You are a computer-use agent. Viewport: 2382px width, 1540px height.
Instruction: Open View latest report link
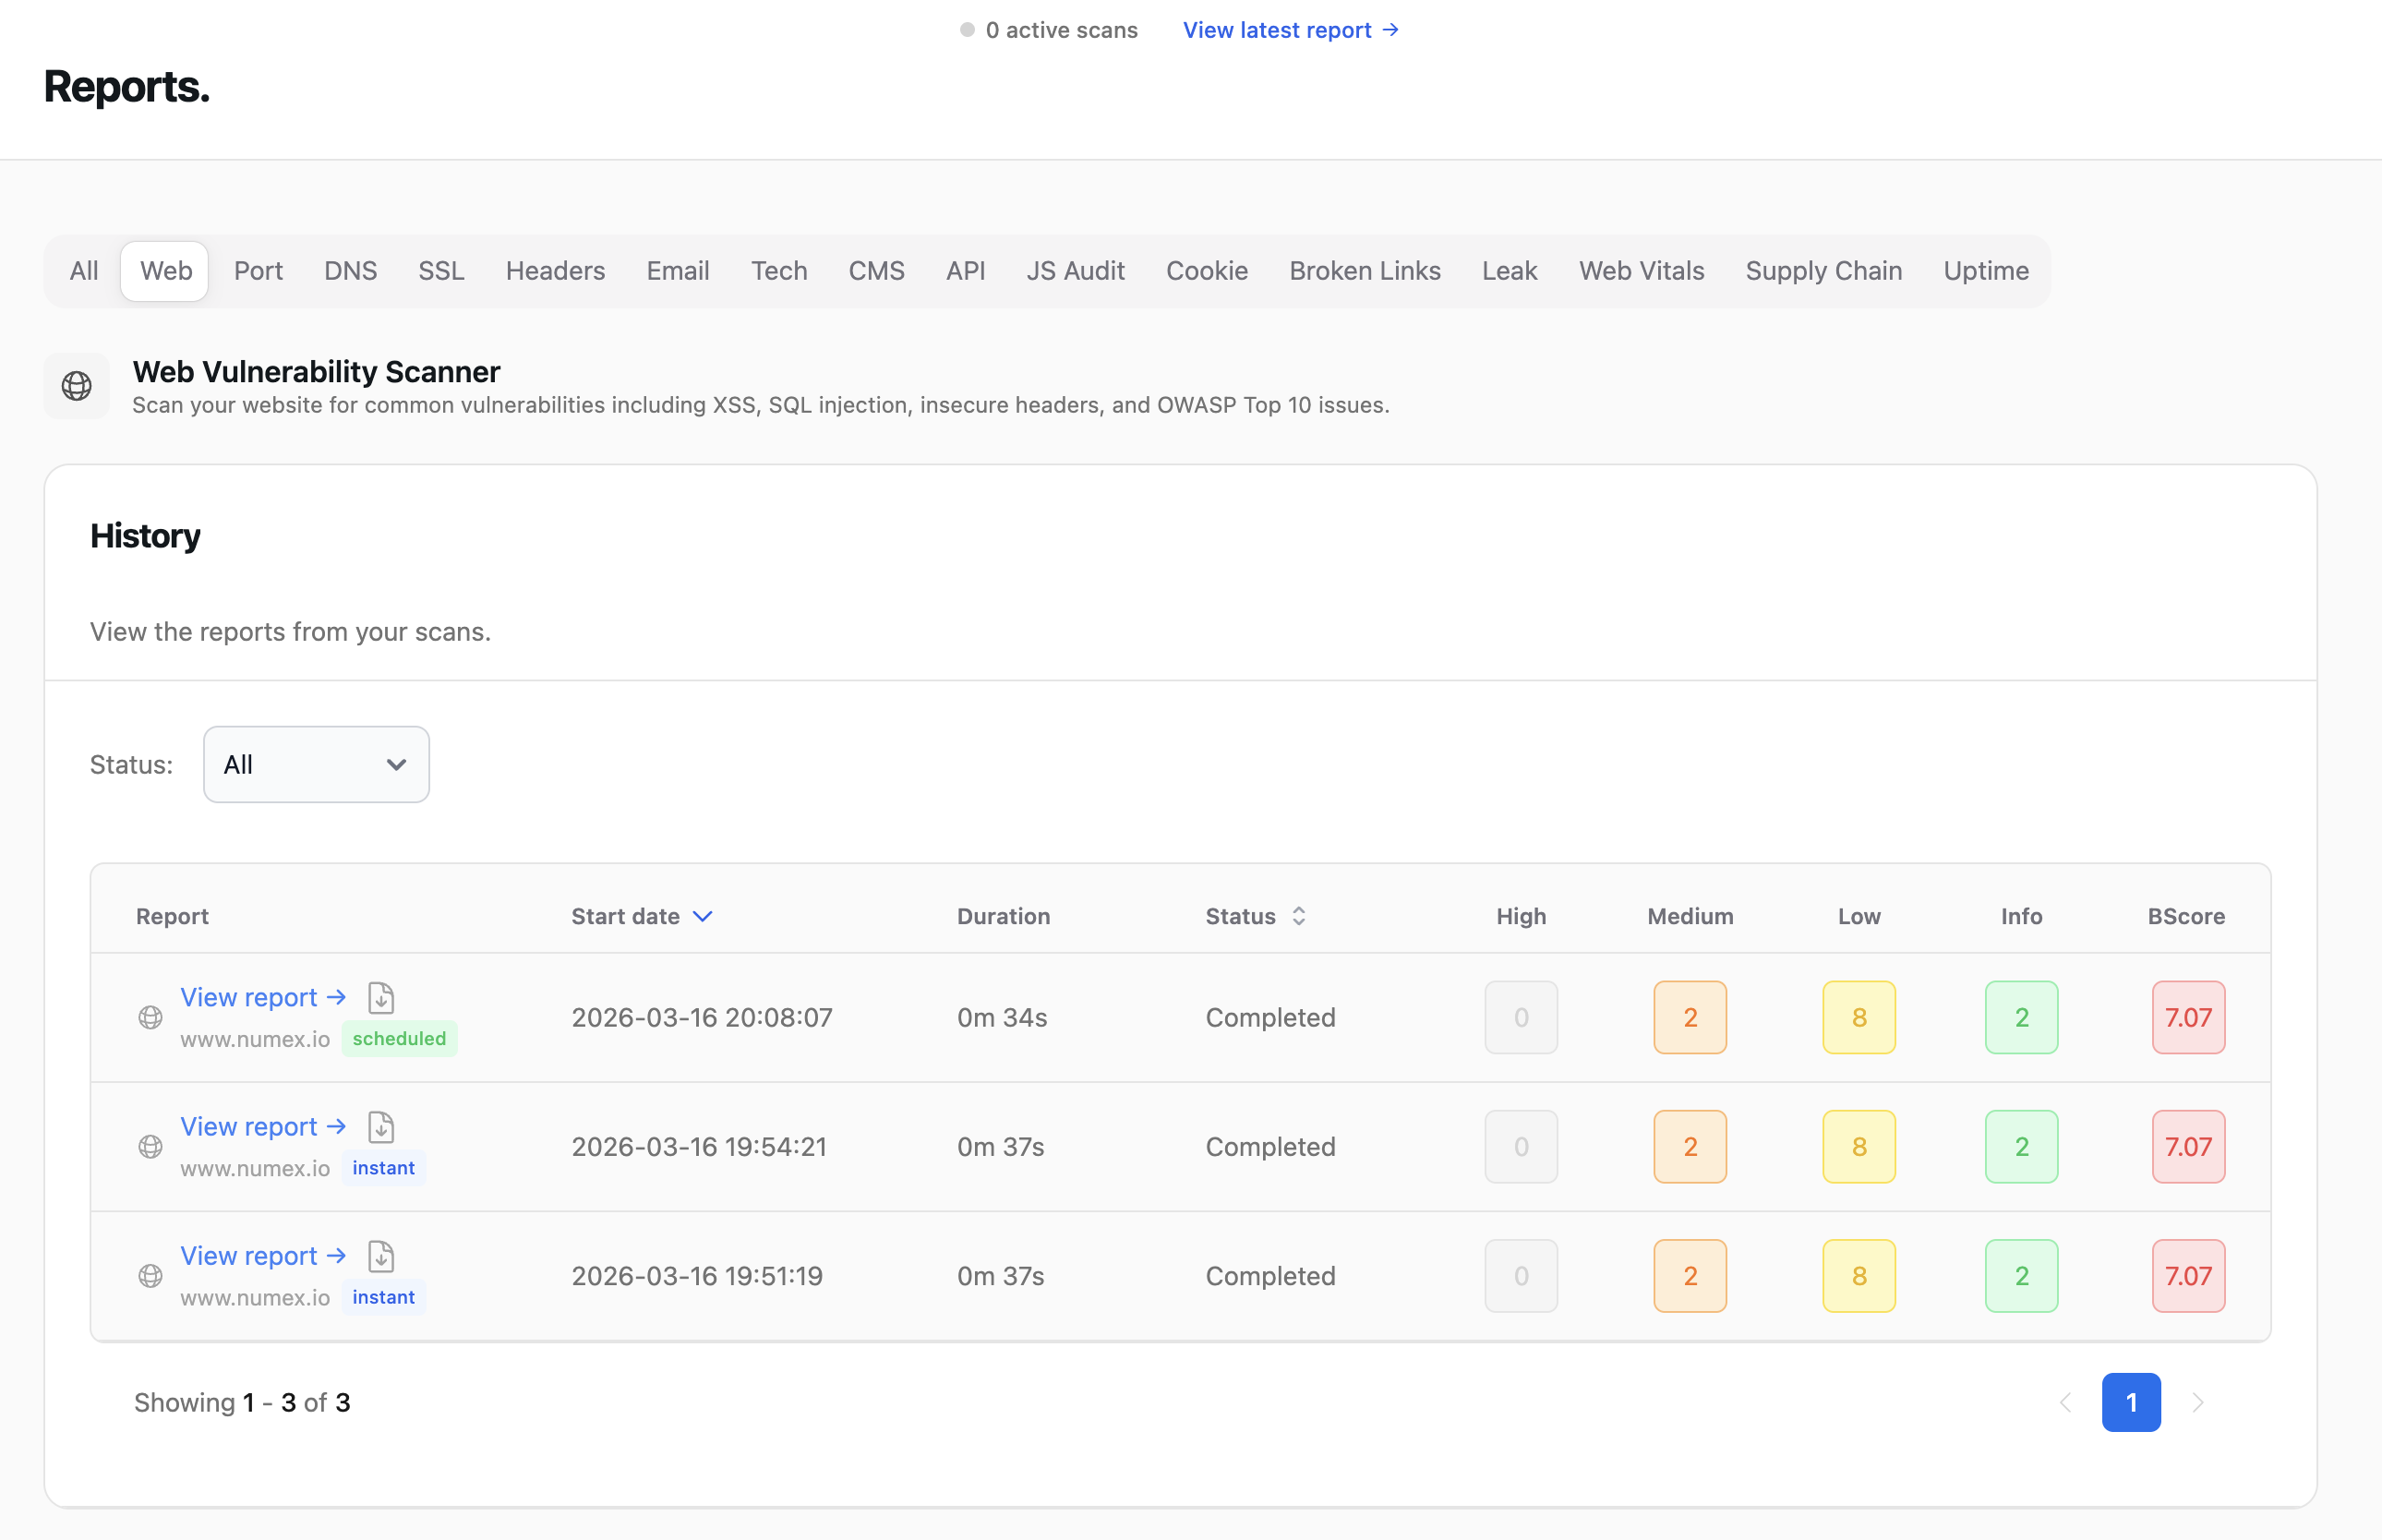tap(1290, 30)
